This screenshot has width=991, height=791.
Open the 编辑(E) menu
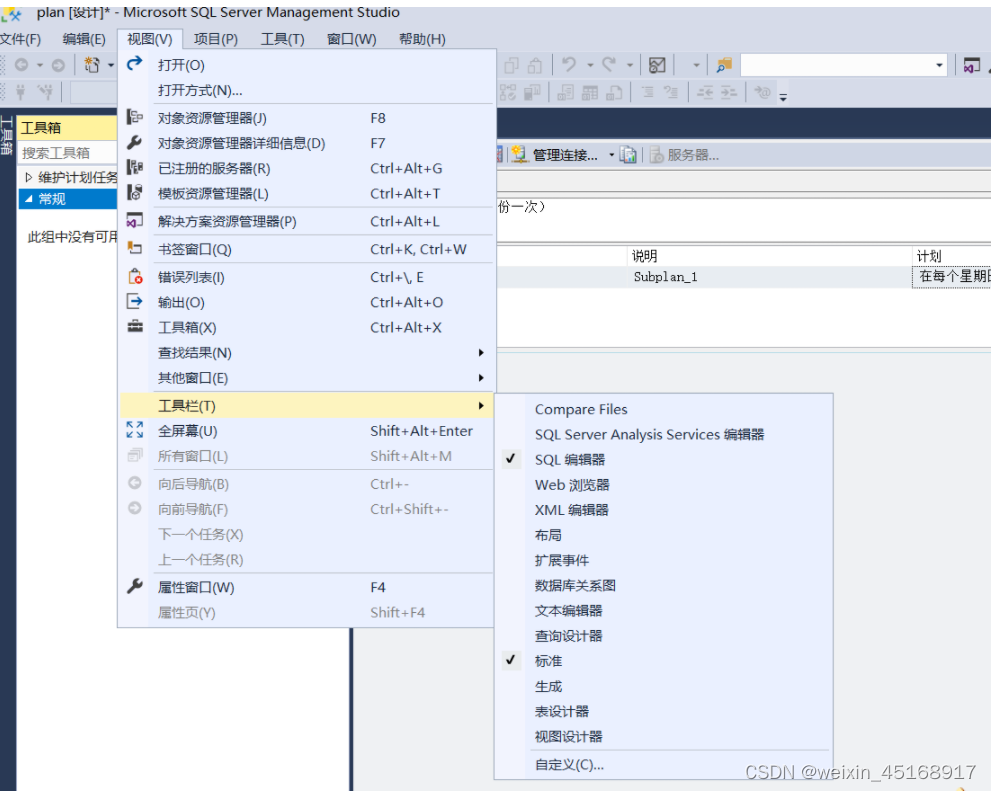[84, 39]
